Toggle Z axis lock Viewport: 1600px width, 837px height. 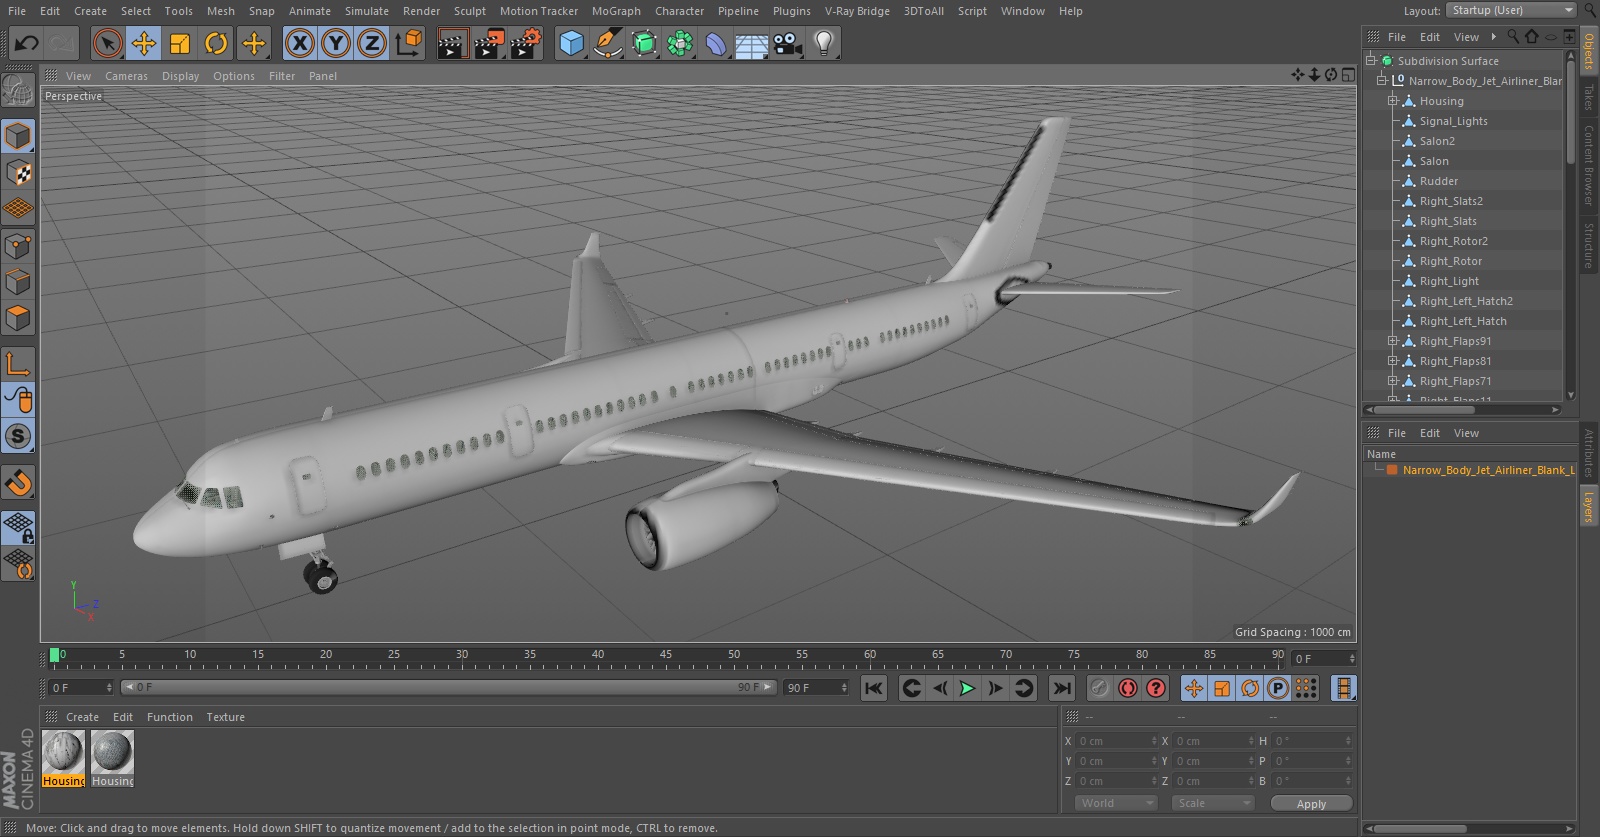[x=372, y=43]
